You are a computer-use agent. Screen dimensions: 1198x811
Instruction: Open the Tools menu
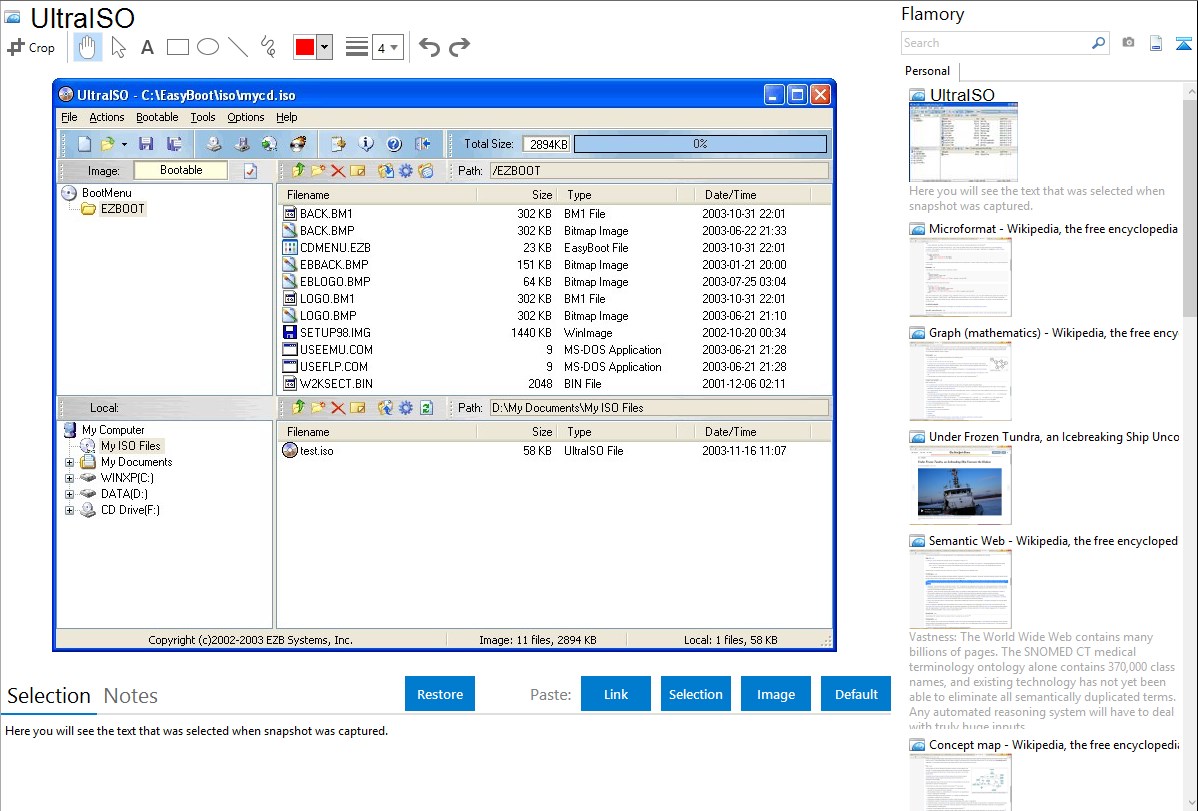click(202, 117)
